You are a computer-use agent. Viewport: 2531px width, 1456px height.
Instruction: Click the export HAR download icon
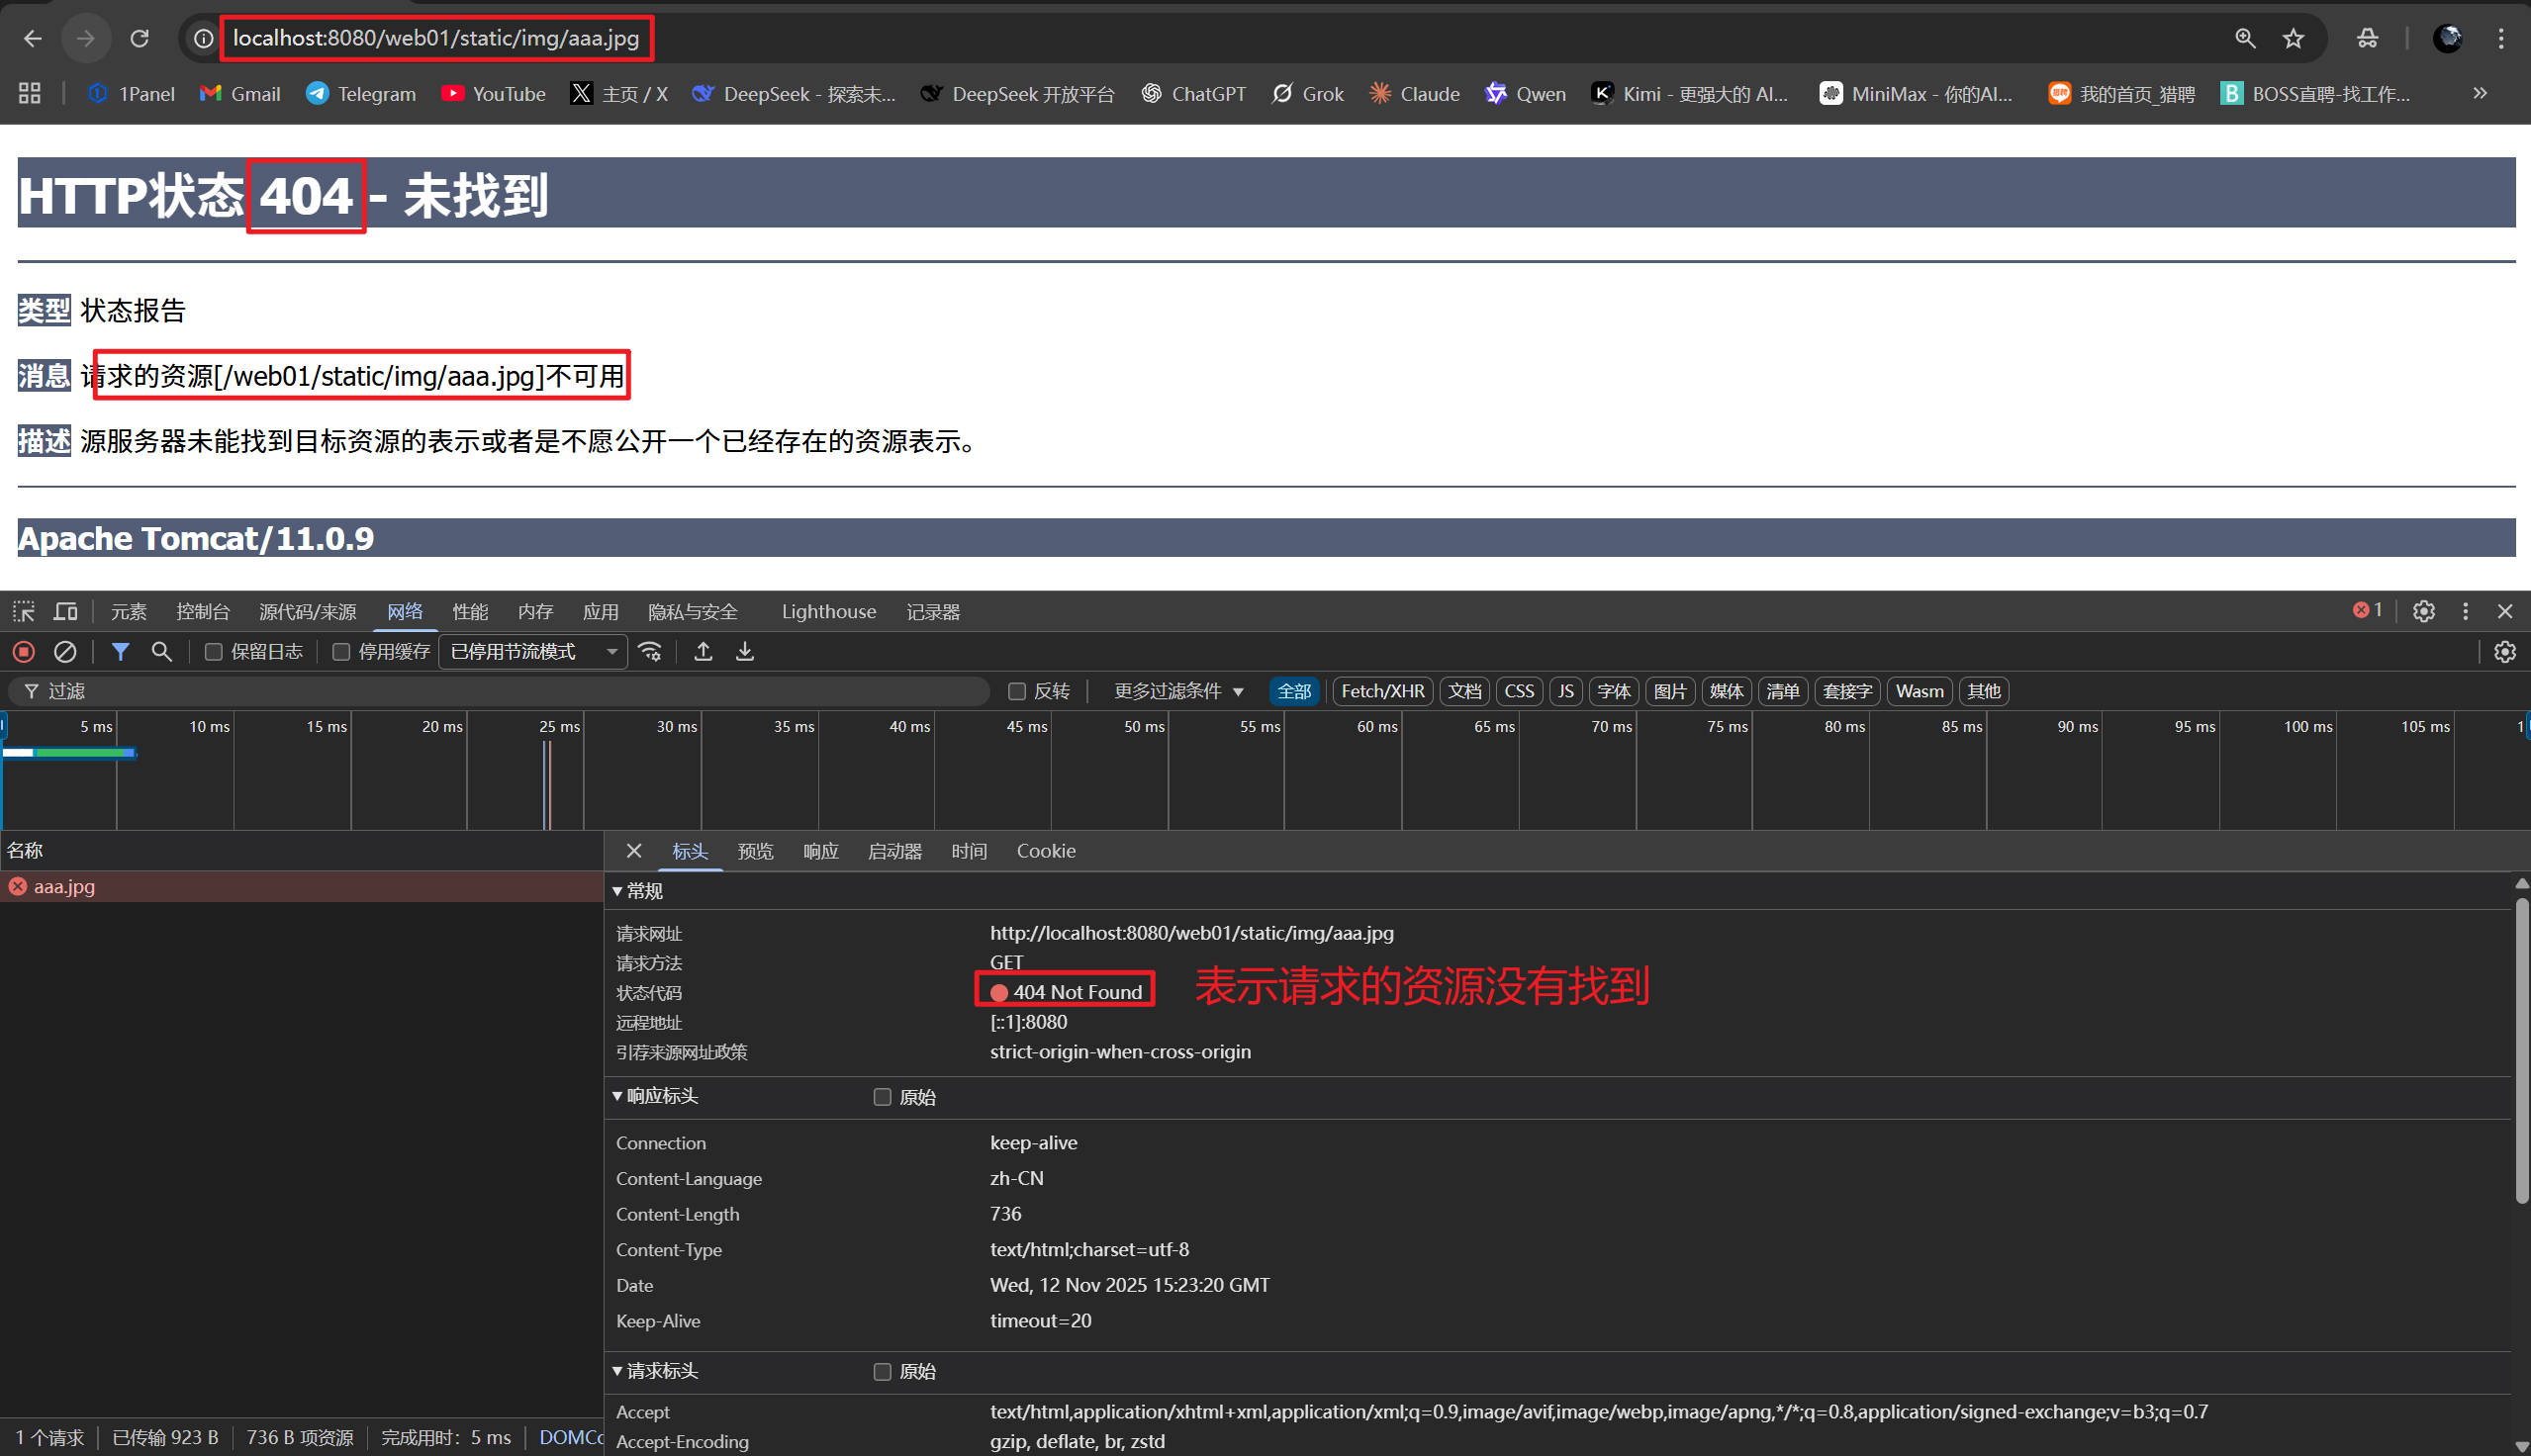tap(745, 652)
